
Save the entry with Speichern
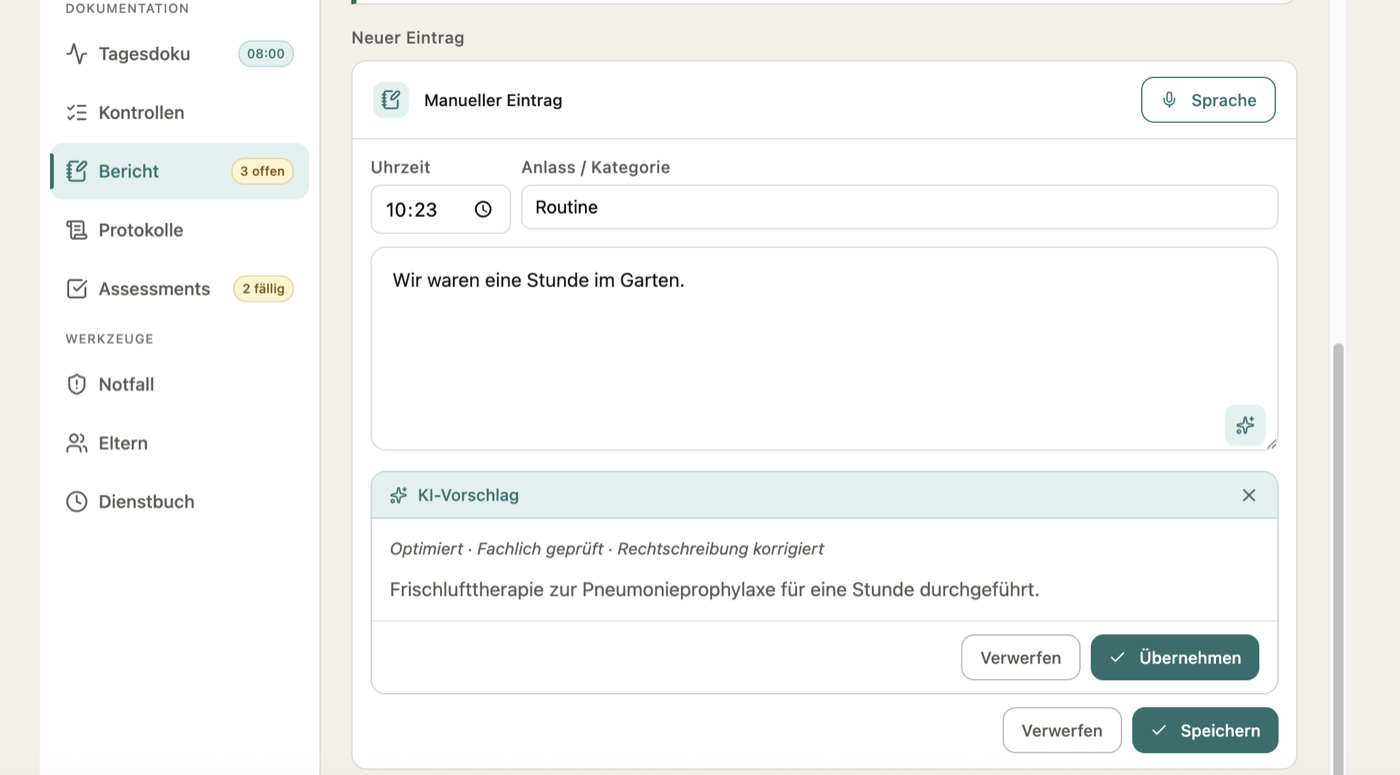tap(1205, 730)
